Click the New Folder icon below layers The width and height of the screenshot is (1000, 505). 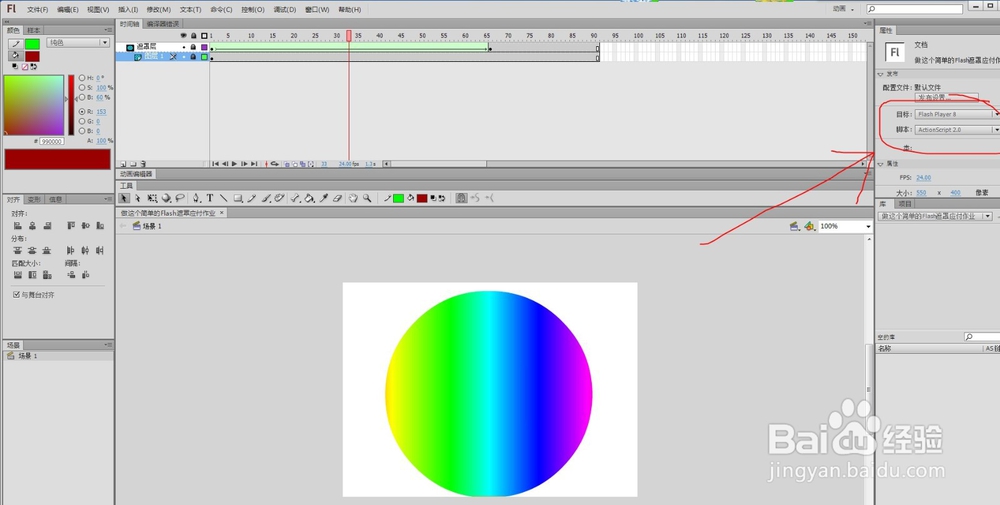point(133,164)
